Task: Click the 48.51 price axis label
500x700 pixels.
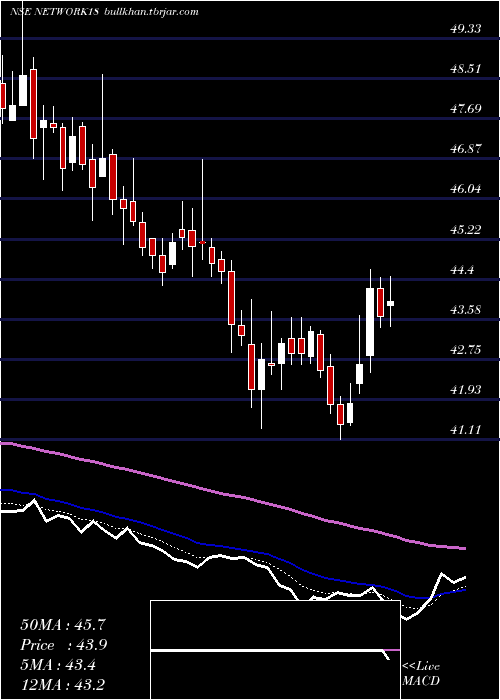Action: [466, 69]
